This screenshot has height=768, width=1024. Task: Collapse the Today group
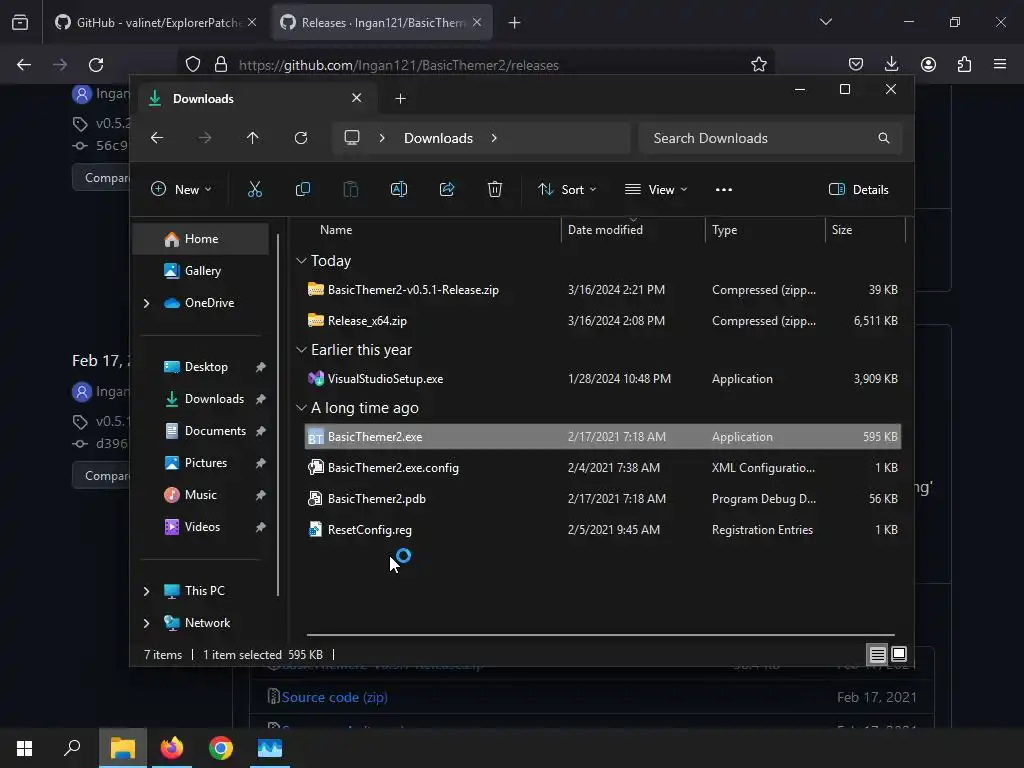tap(301, 261)
